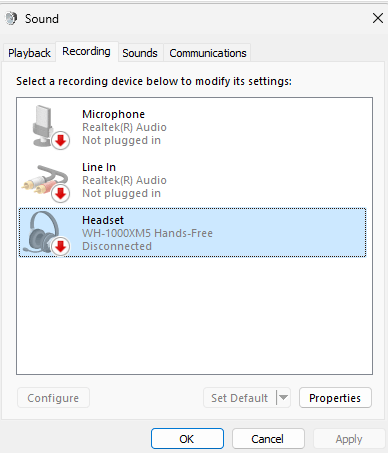Switch to the Communications tab
Image resolution: width=388 pixels, height=453 pixels.
tap(208, 53)
